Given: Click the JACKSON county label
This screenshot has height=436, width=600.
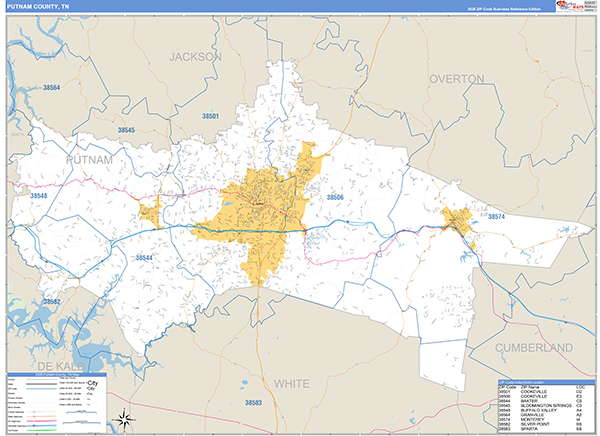Looking at the screenshot, I should [195, 57].
